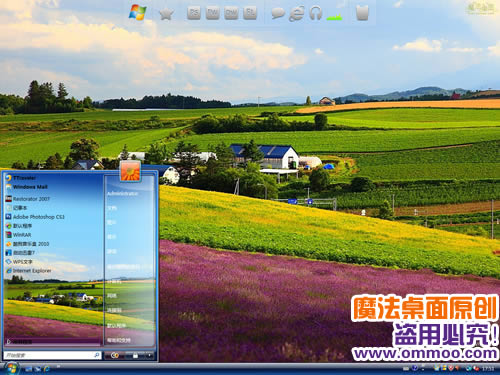Launch Photoshop via the Ps dock icon
500x375 pixels.
click(x=194, y=13)
